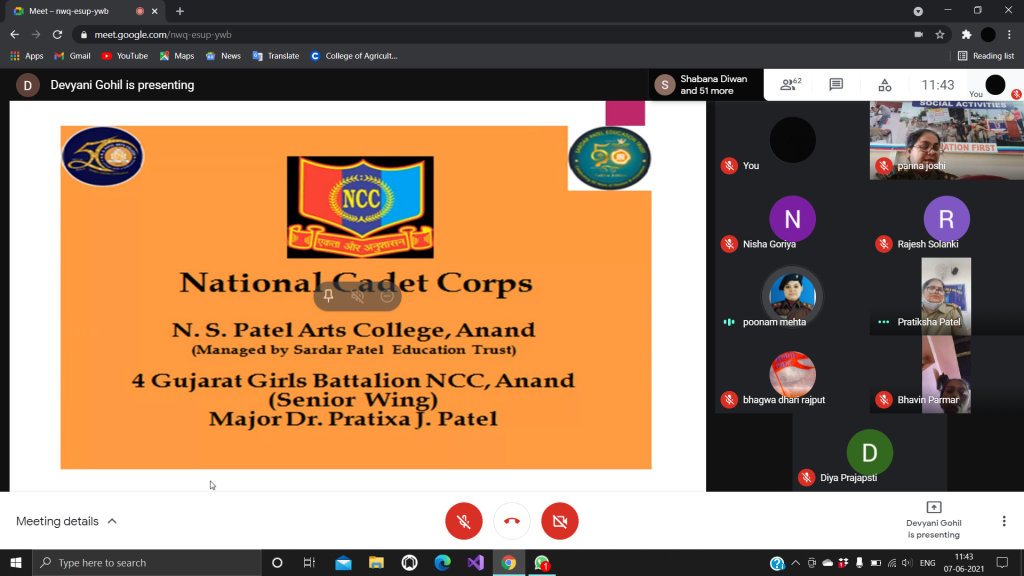The width and height of the screenshot is (1024, 576).
Task: Open the Chrome extensions puzzle icon
Action: click(x=967, y=35)
